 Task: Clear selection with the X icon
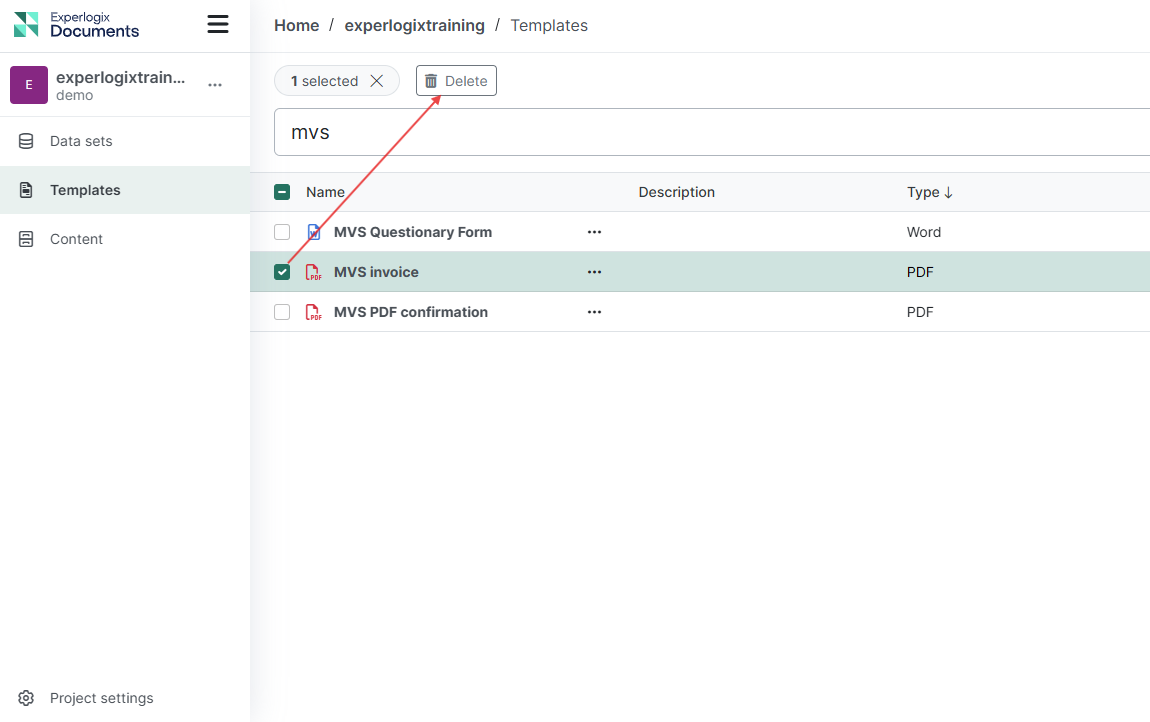click(377, 81)
